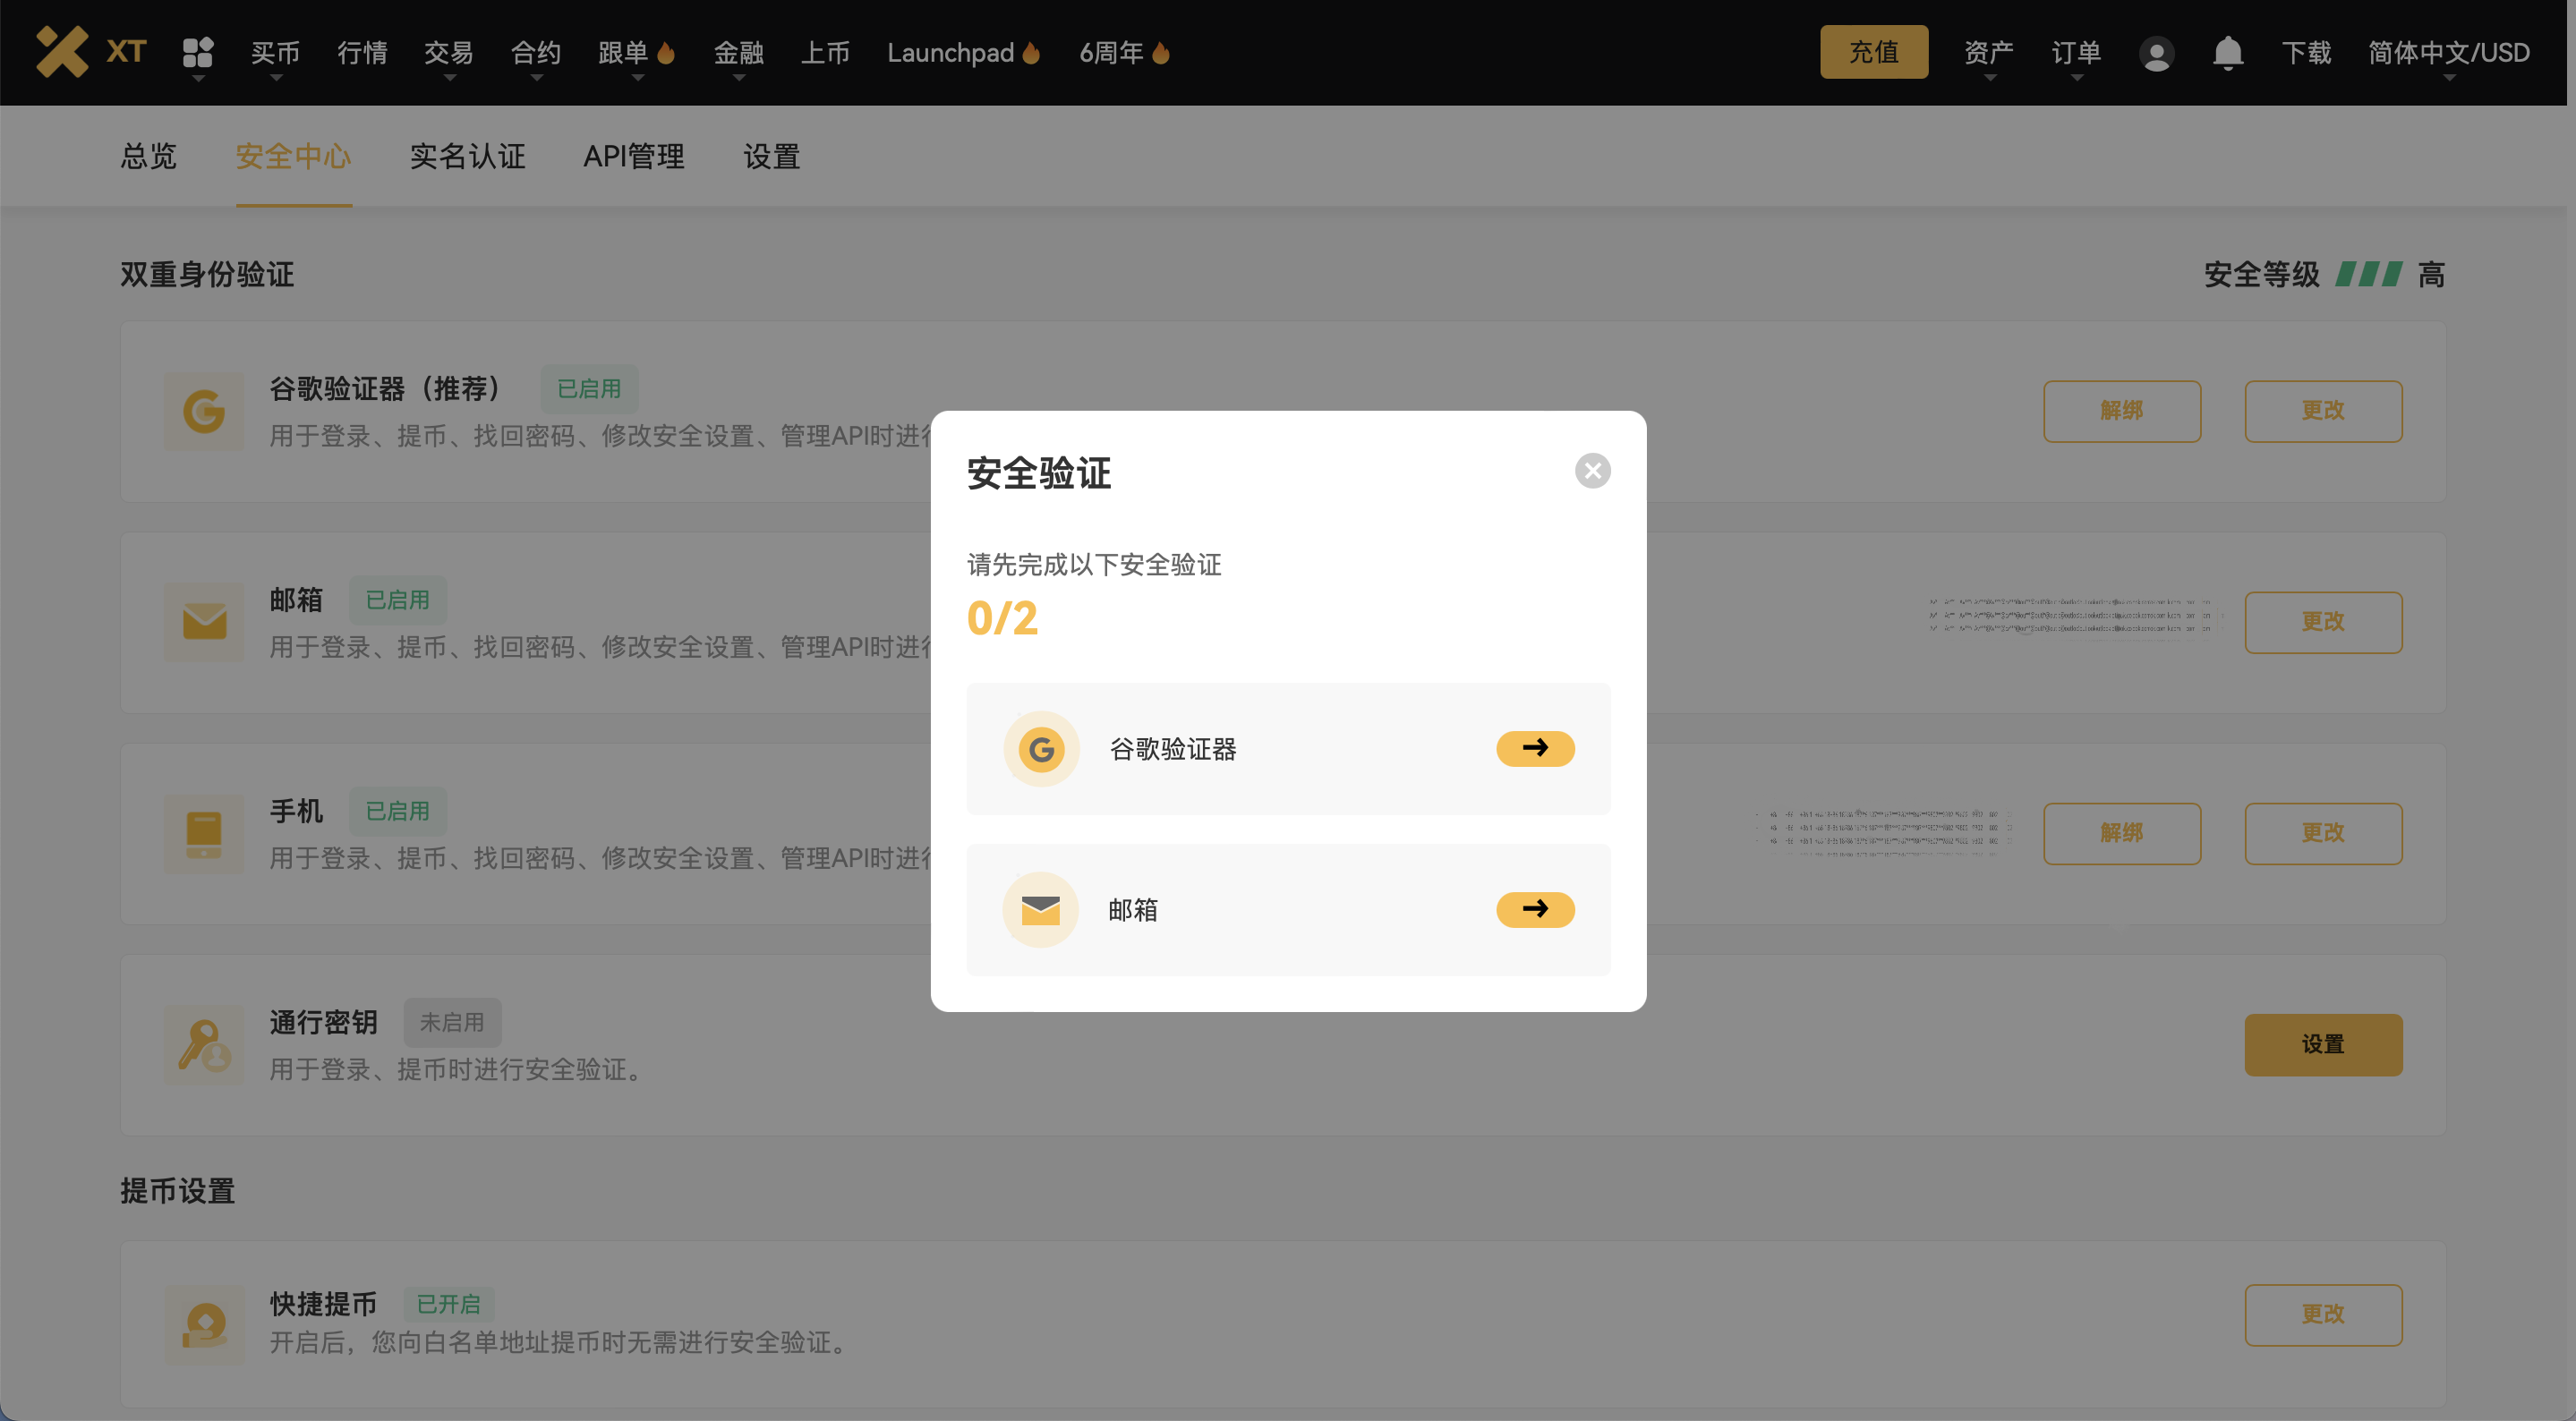Expand the 合约 dropdown menu
This screenshot has width=2576, height=1421.
pos(536,53)
